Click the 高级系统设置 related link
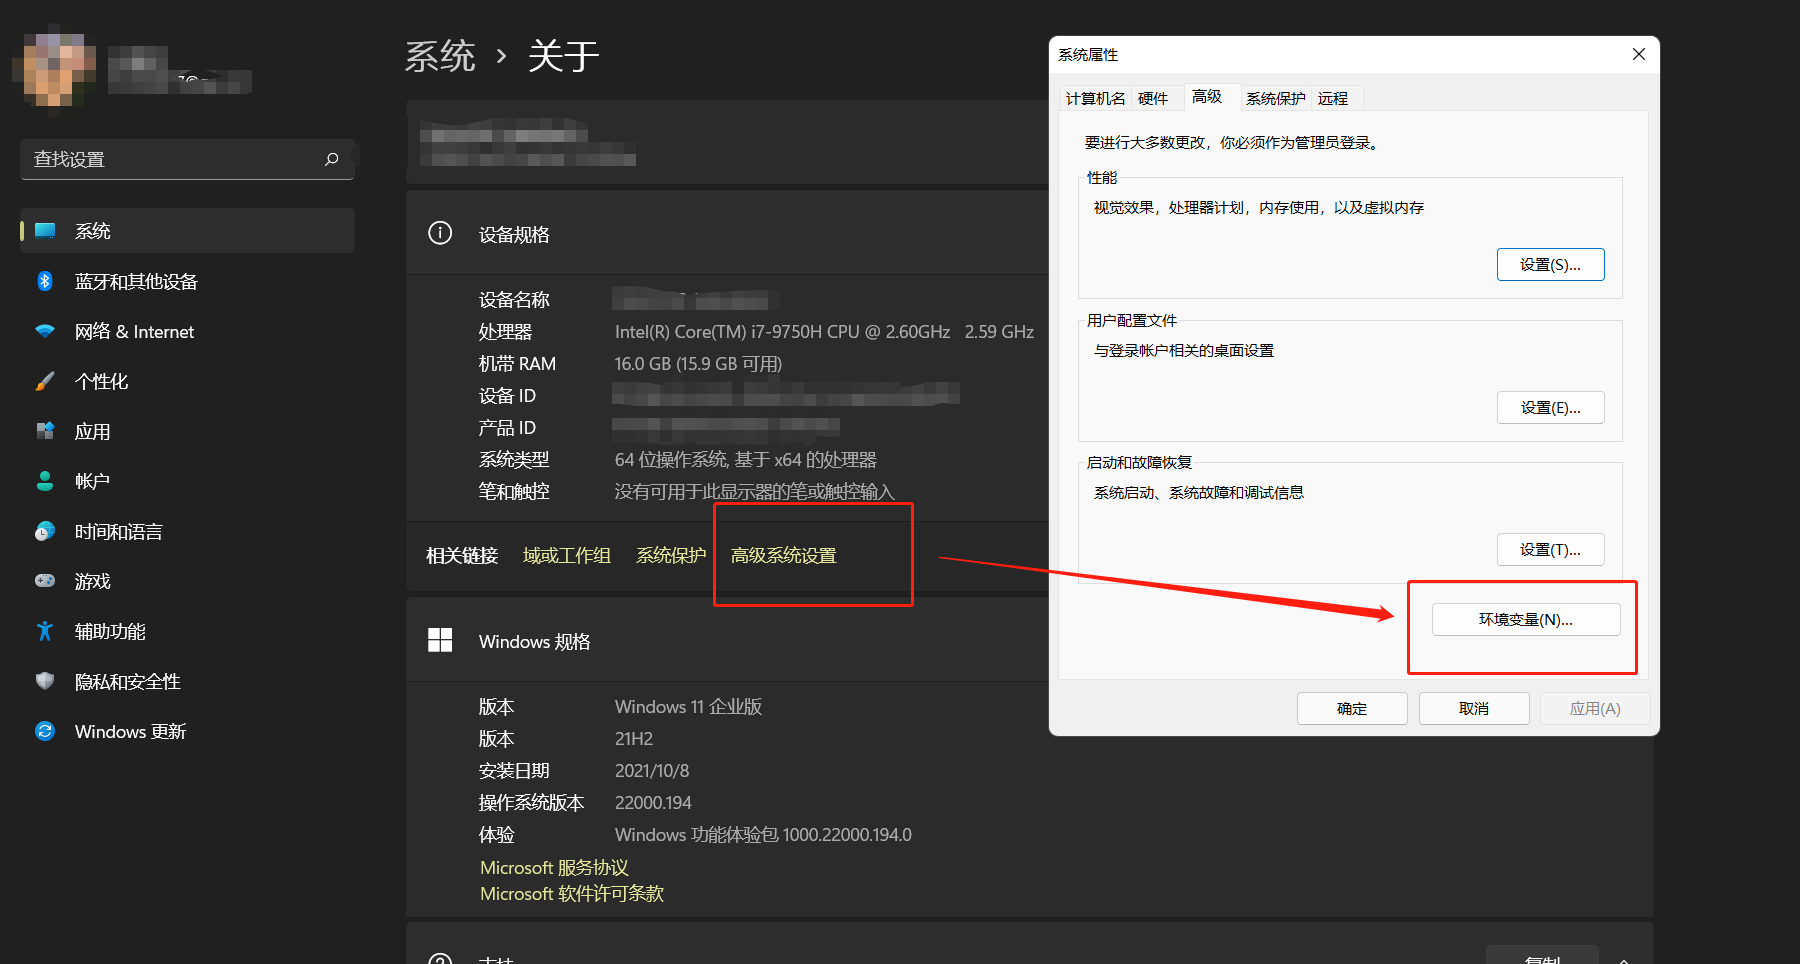 (x=782, y=555)
